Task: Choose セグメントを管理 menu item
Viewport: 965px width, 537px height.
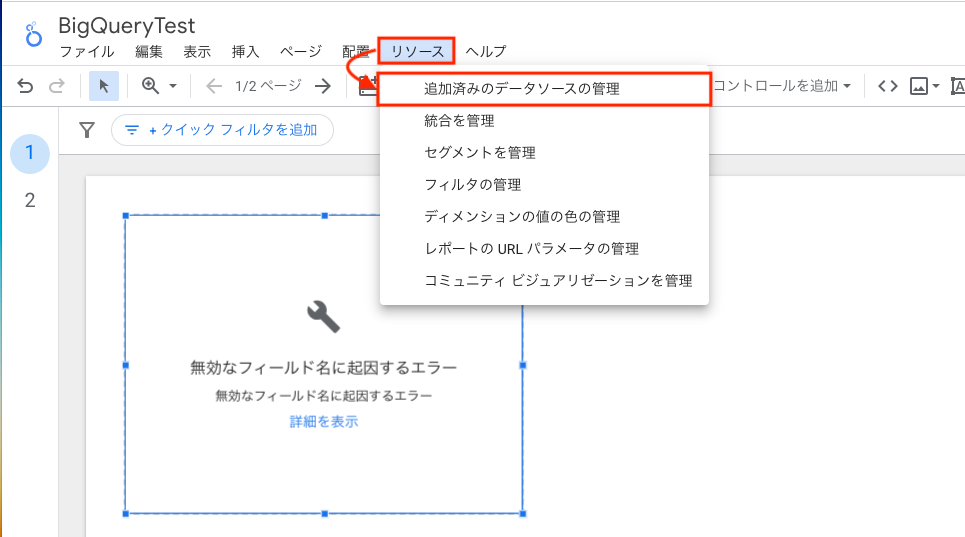Action: [544, 153]
